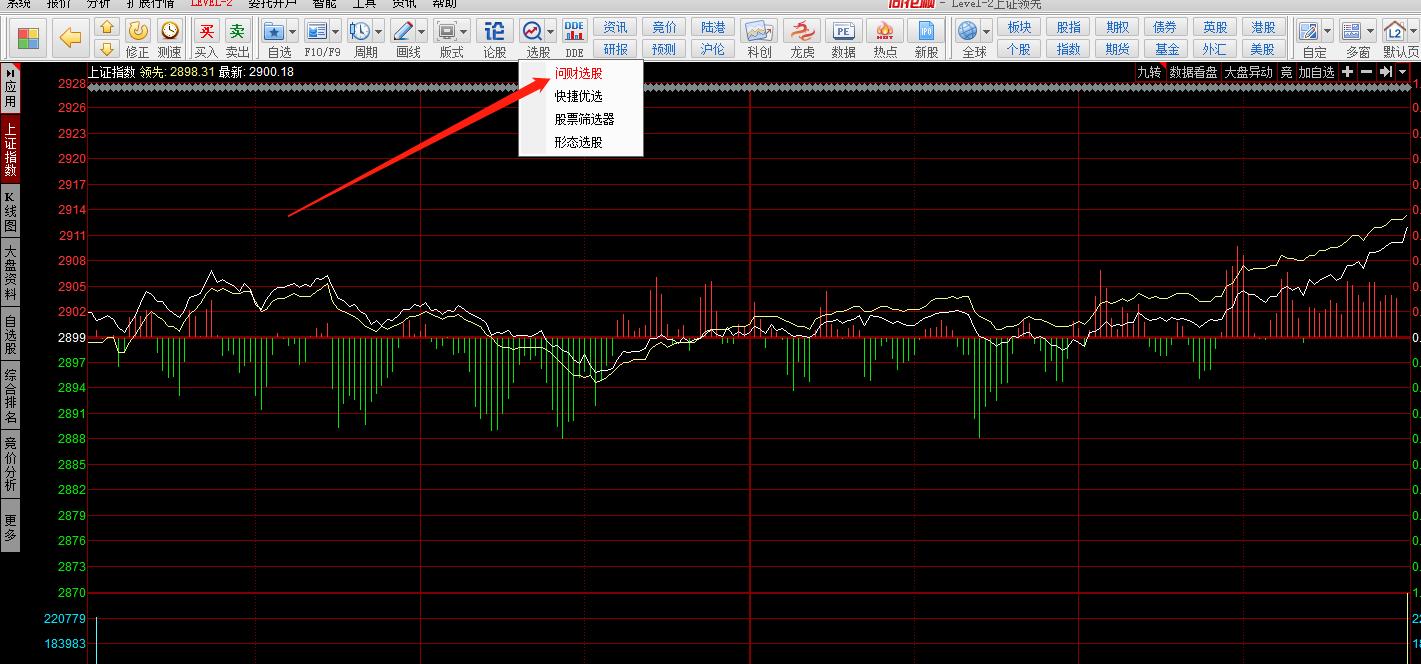Switch to the K线图 side tab
1421x664 pixels.
coord(10,211)
